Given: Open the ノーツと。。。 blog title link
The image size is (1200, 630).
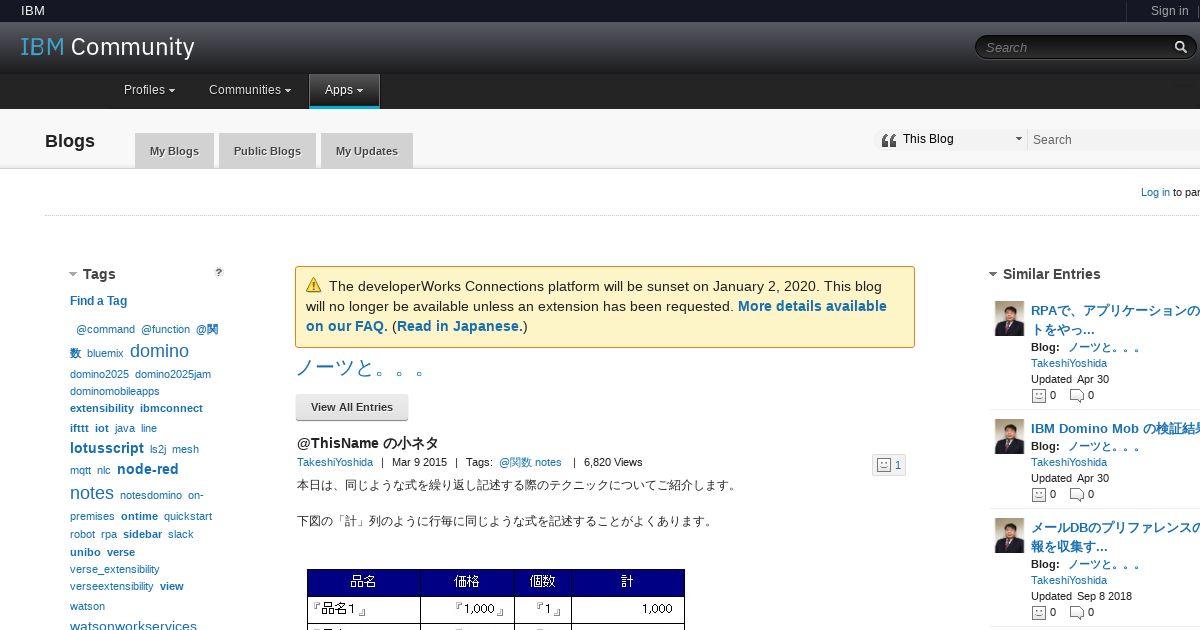Looking at the screenshot, I should (x=361, y=368).
